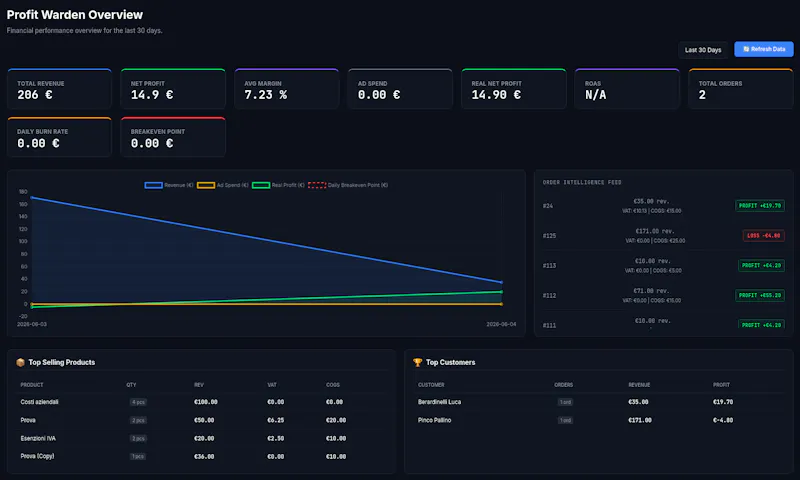This screenshot has width=800, height=480.
Task: Select customer Pinco Pallino
Action: [x=435, y=420]
